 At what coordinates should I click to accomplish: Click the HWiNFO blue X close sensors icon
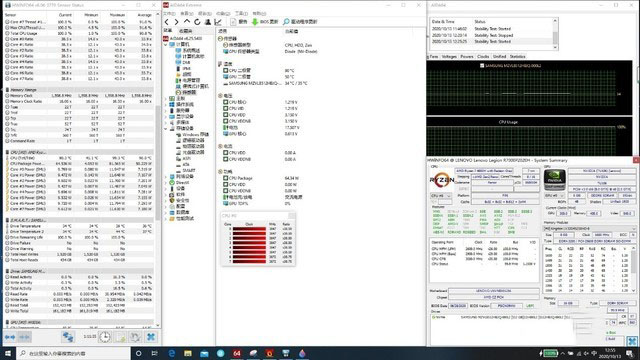(x=151, y=337)
